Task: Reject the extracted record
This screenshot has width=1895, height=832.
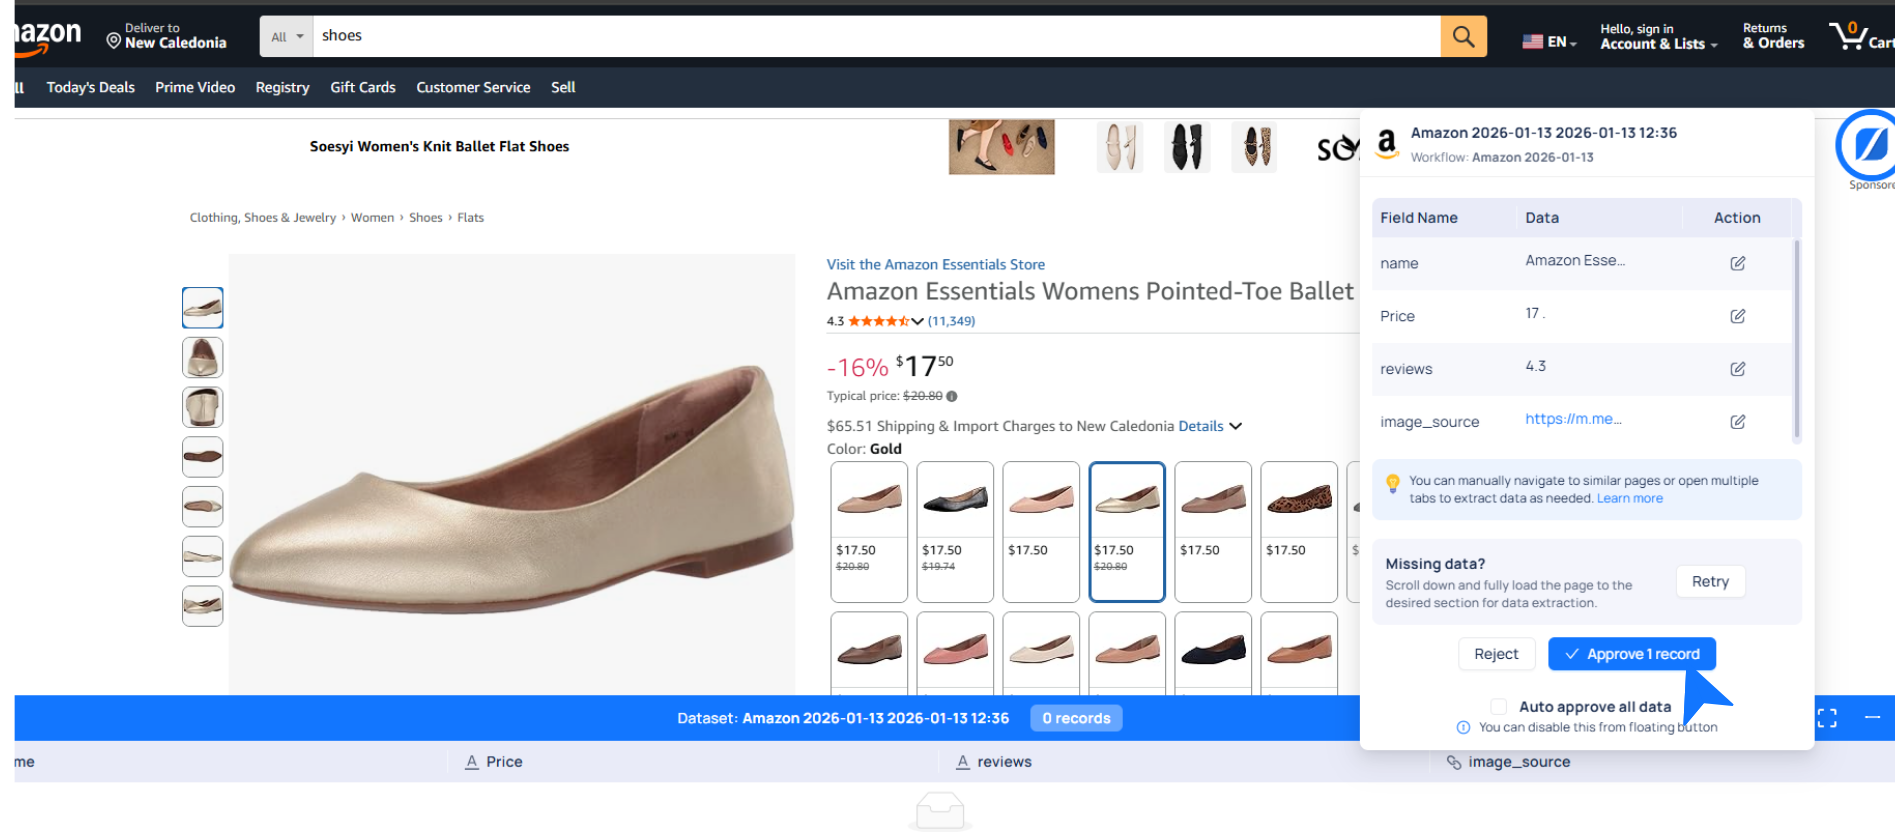Action: click(x=1495, y=654)
